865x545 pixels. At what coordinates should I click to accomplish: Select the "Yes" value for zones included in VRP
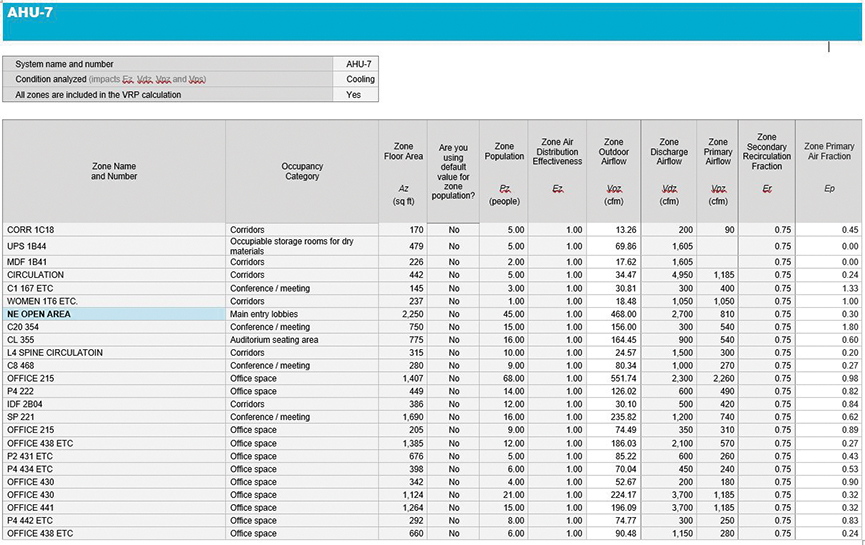355,95
